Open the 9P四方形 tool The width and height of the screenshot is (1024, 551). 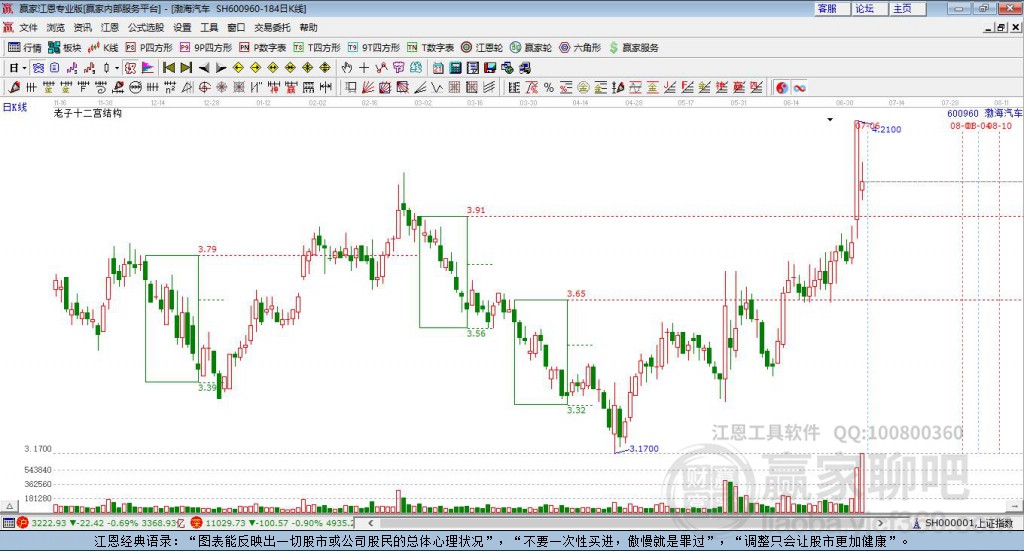pos(206,48)
